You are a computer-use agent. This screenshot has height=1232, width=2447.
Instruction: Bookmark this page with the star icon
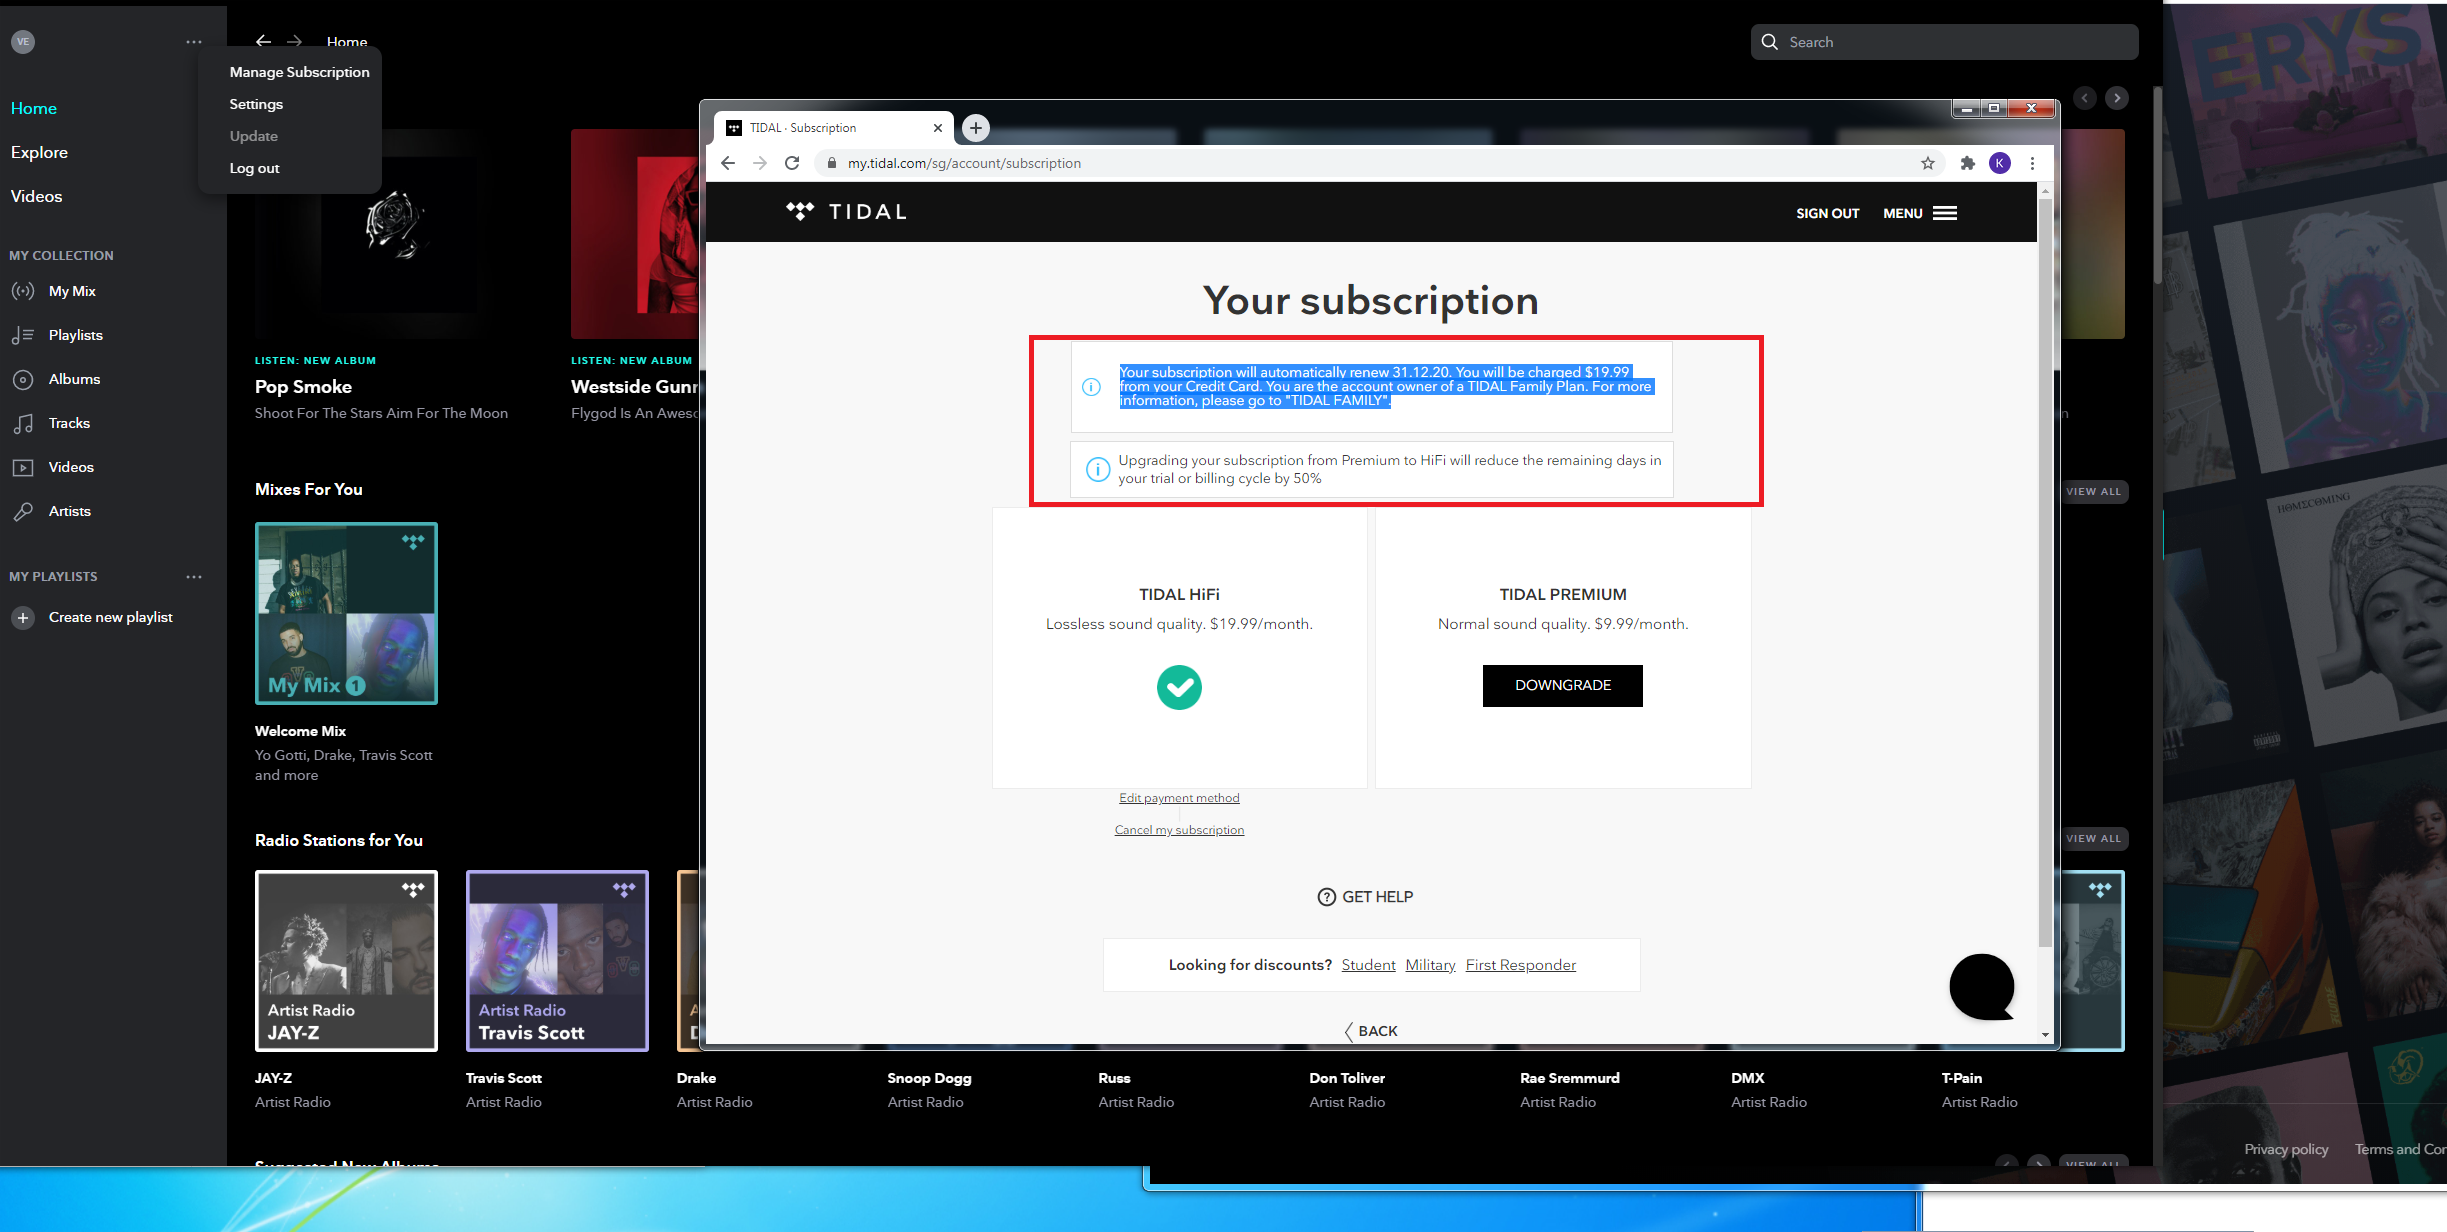coord(1928,163)
